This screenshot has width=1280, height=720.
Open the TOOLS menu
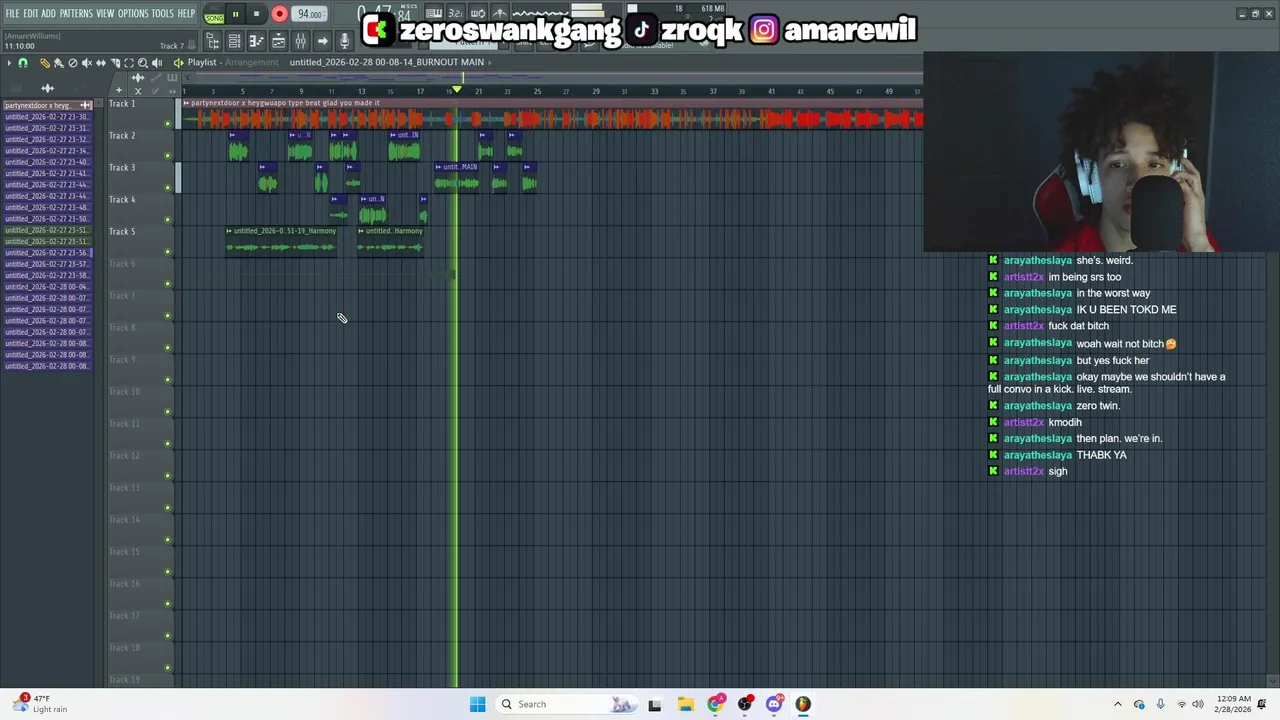pos(162,13)
